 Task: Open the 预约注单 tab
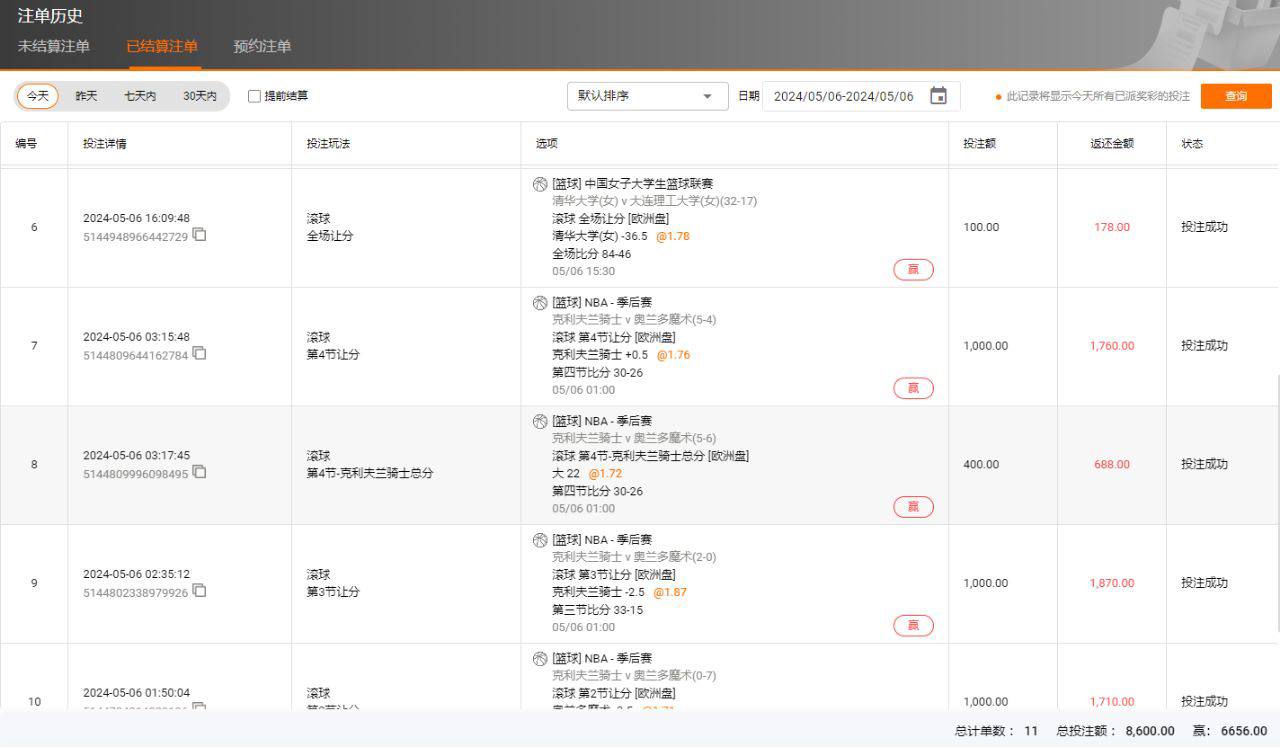tap(262, 46)
